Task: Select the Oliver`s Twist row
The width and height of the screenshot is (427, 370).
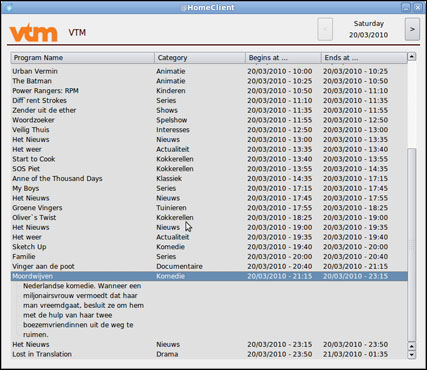Action: click(x=209, y=217)
